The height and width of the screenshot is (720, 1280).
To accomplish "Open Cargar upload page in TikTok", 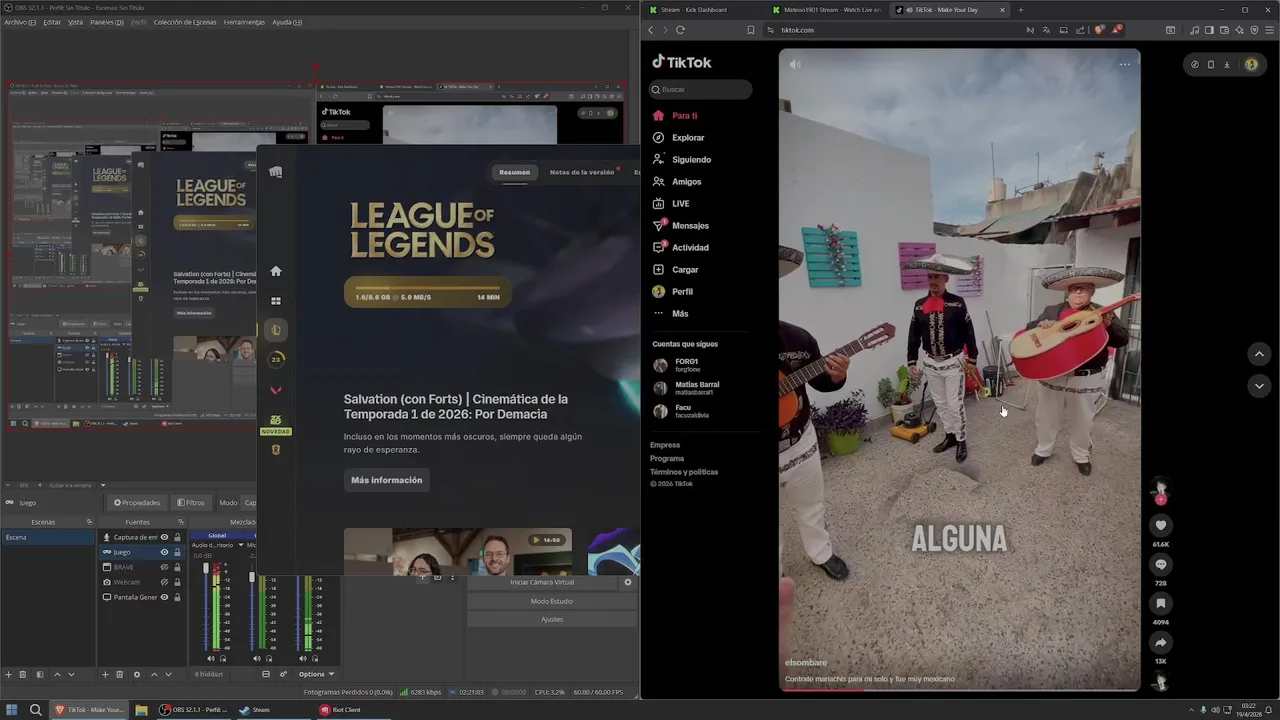I will point(685,270).
